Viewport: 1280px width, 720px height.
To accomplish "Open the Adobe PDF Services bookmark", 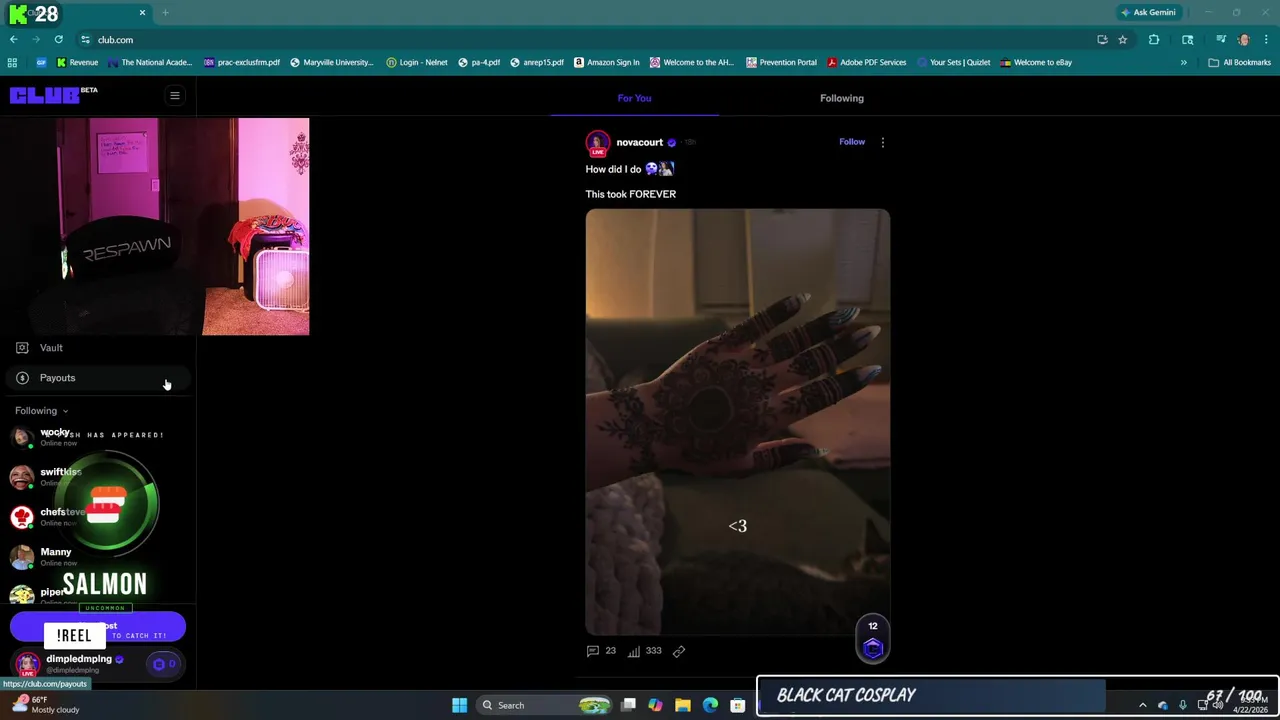I will click(866, 62).
